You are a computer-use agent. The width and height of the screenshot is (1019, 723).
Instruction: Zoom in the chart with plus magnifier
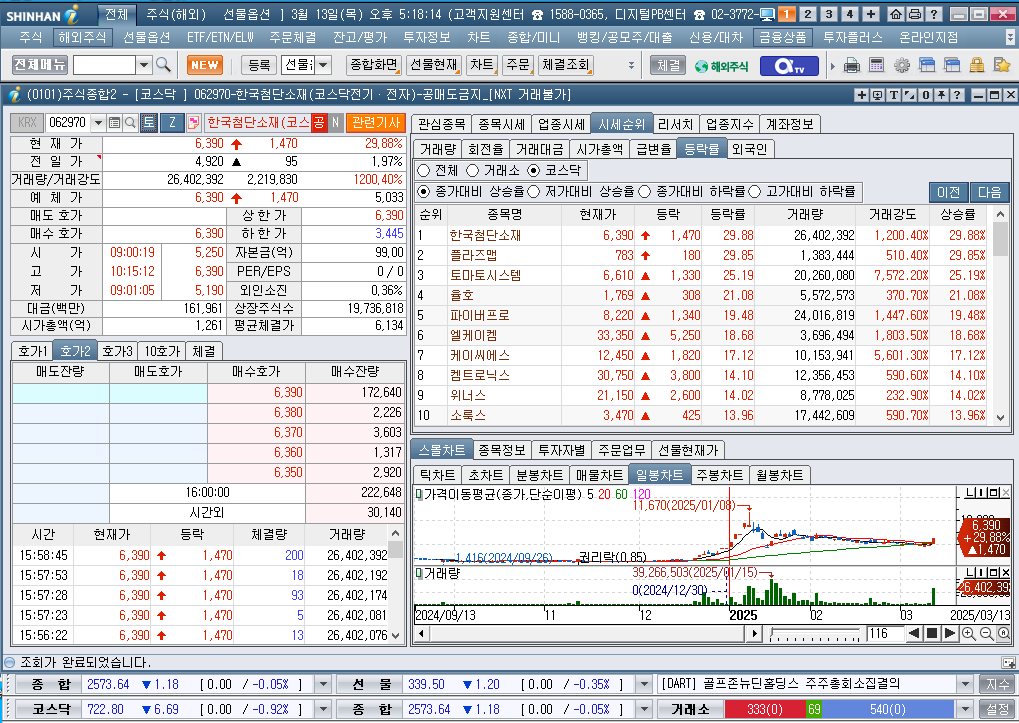968,633
